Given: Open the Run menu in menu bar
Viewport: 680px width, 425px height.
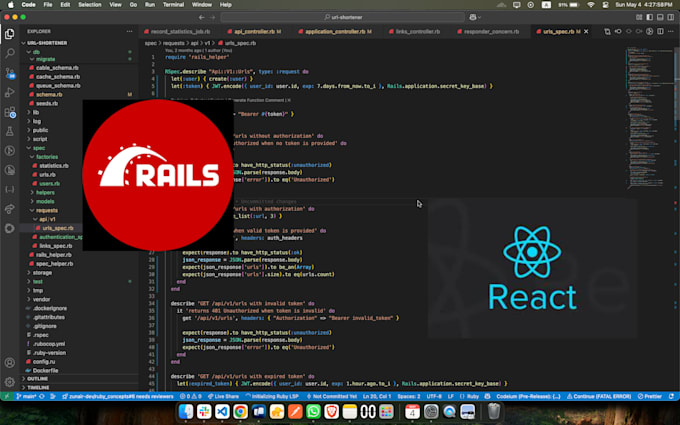Looking at the screenshot, I should point(150,5).
